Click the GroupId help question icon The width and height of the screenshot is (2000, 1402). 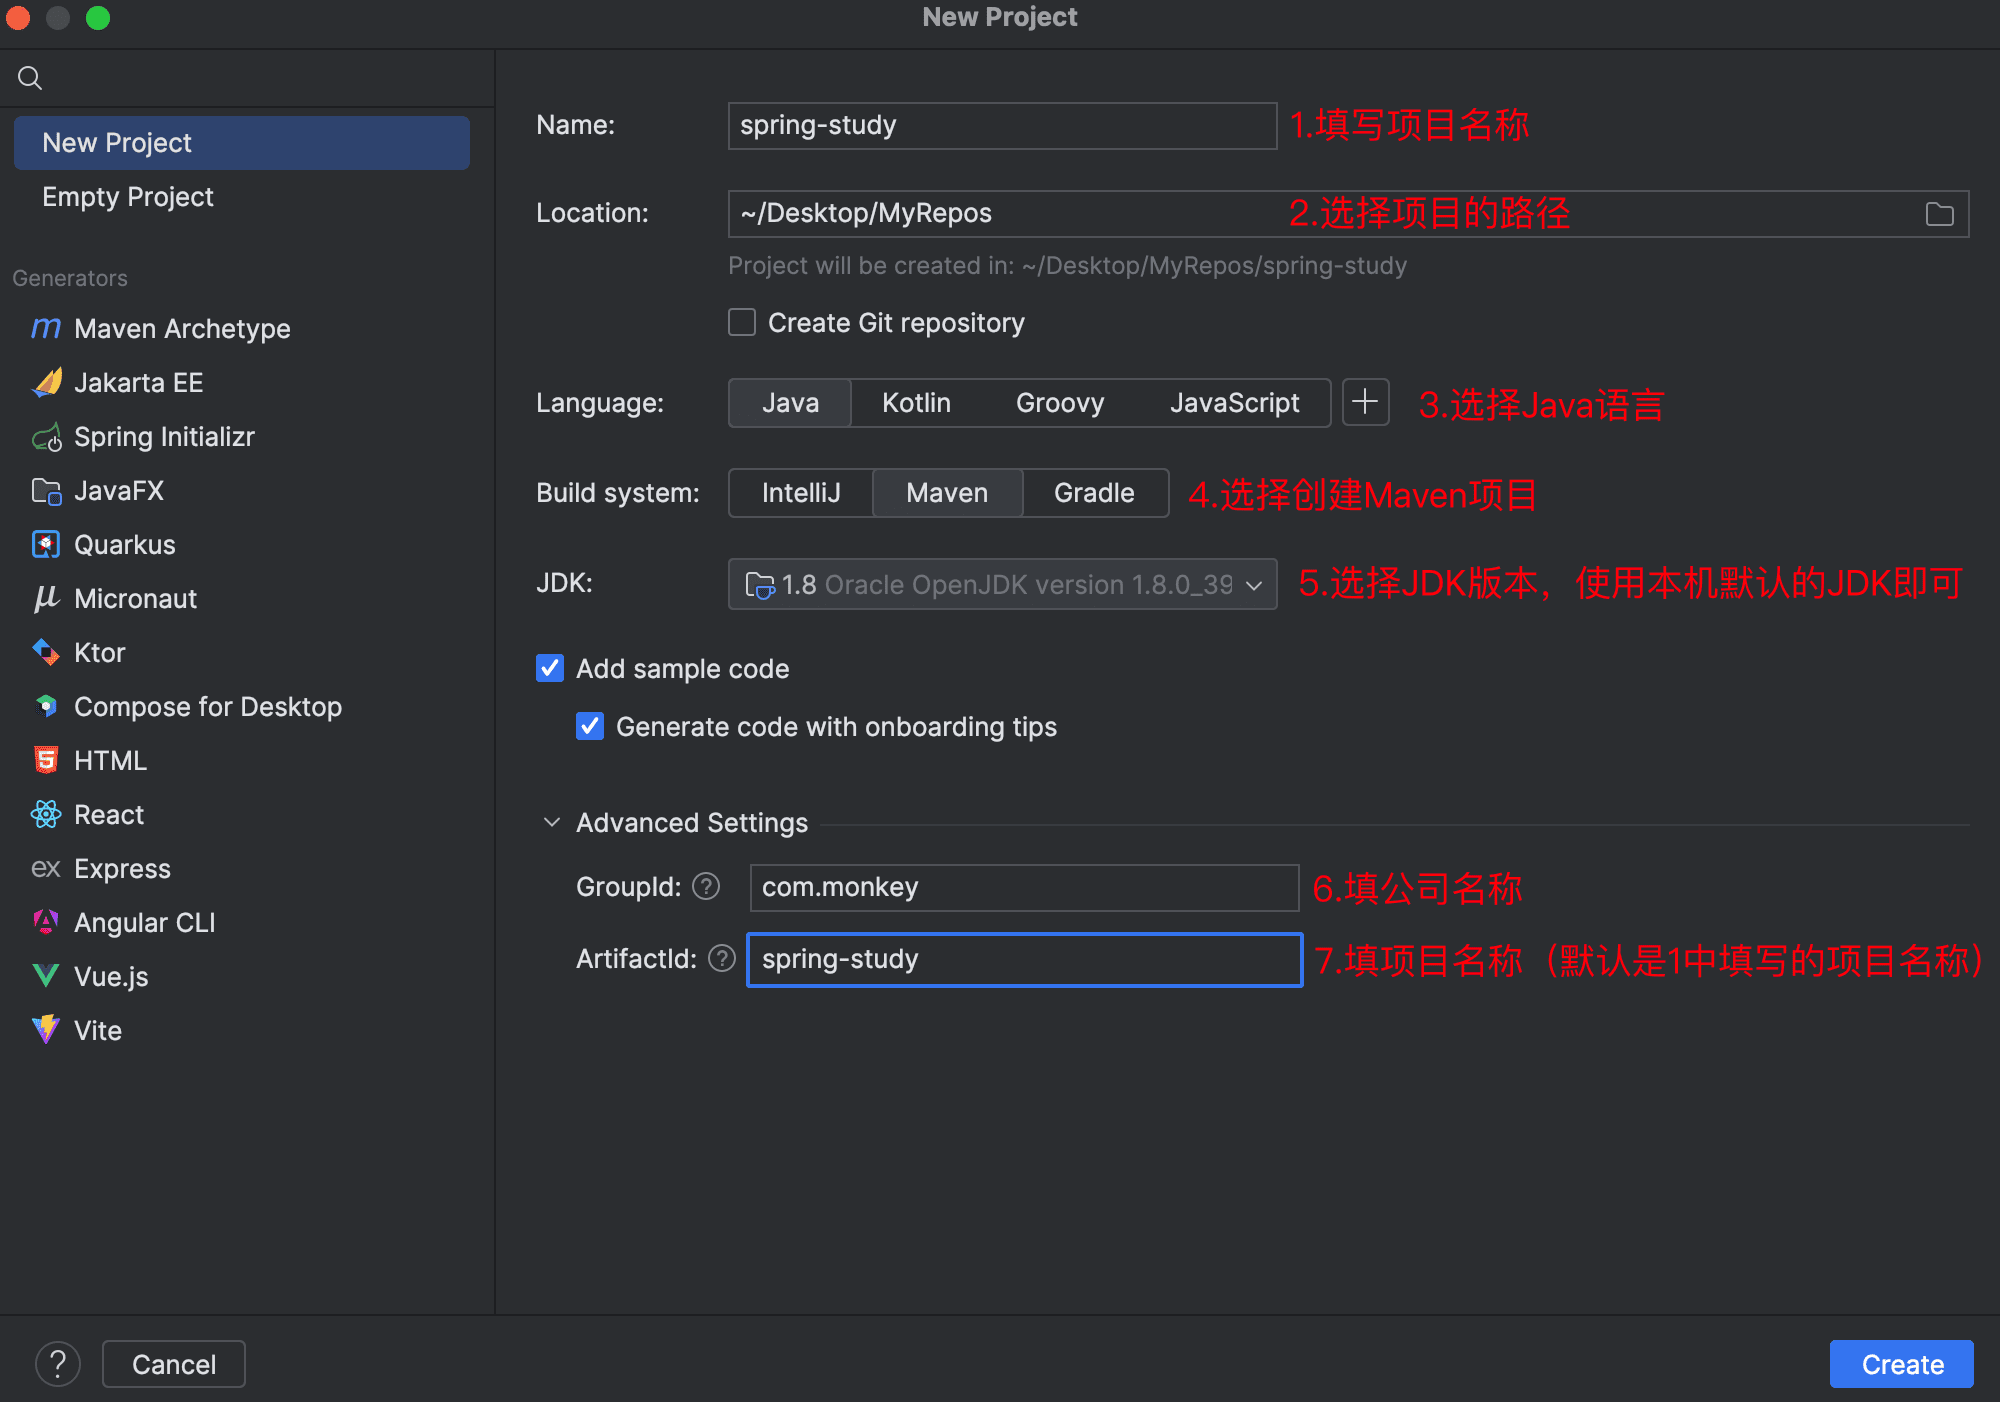coord(706,887)
